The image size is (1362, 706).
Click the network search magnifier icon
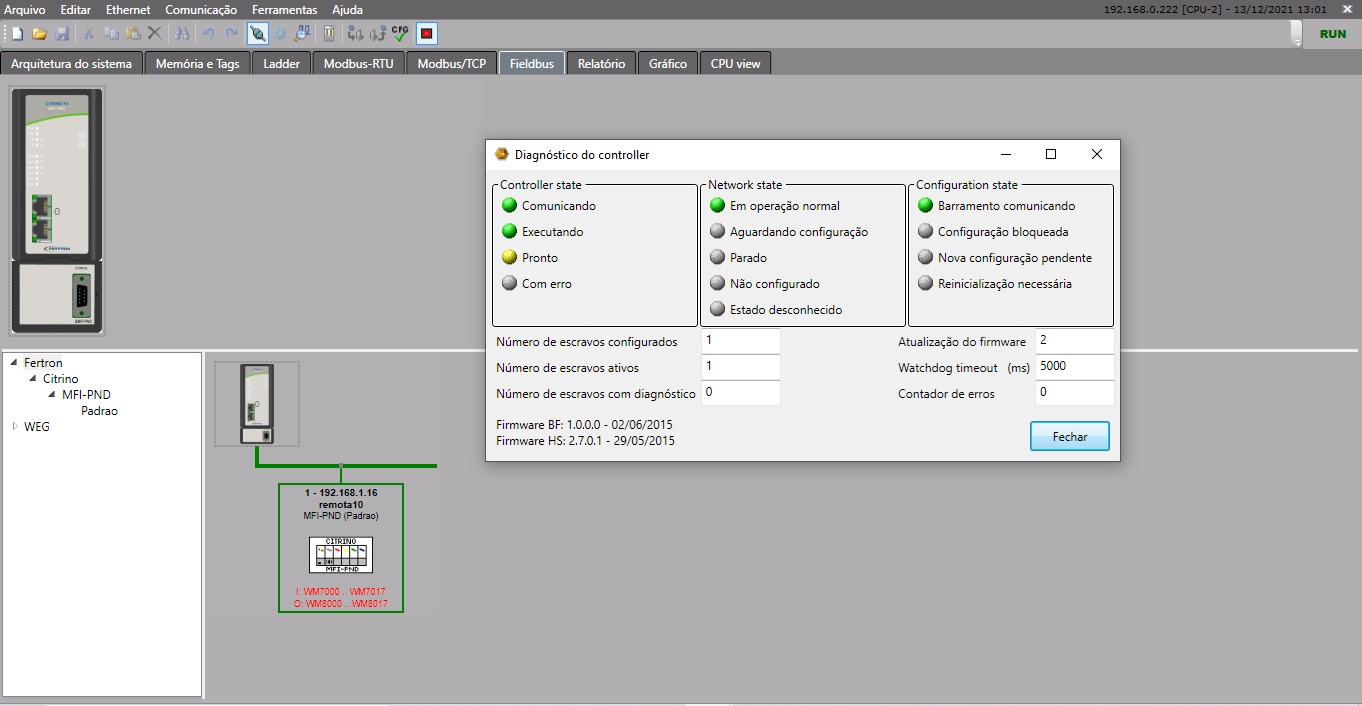(x=302, y=34)
